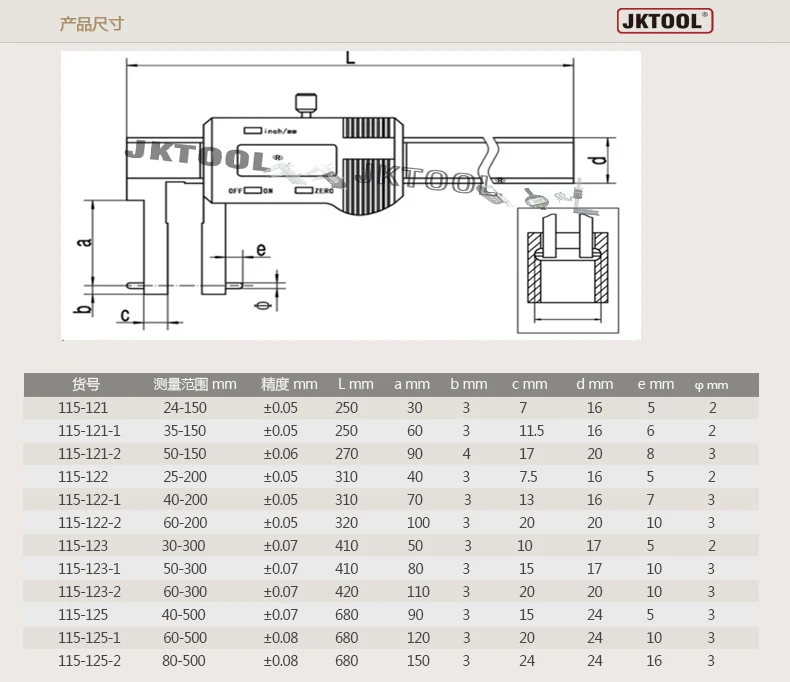Click the 270 length value

(347, 454)
